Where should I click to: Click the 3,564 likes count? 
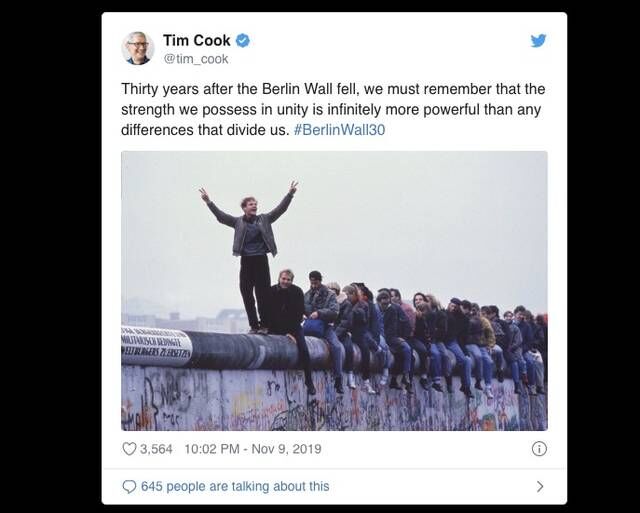(156, 449)
